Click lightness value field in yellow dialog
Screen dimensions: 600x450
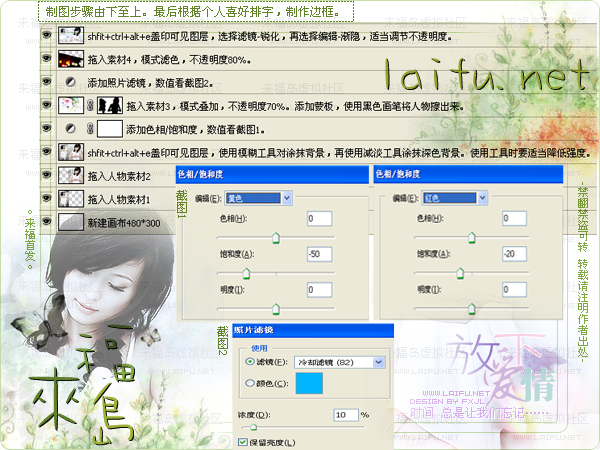coord(320,290)
